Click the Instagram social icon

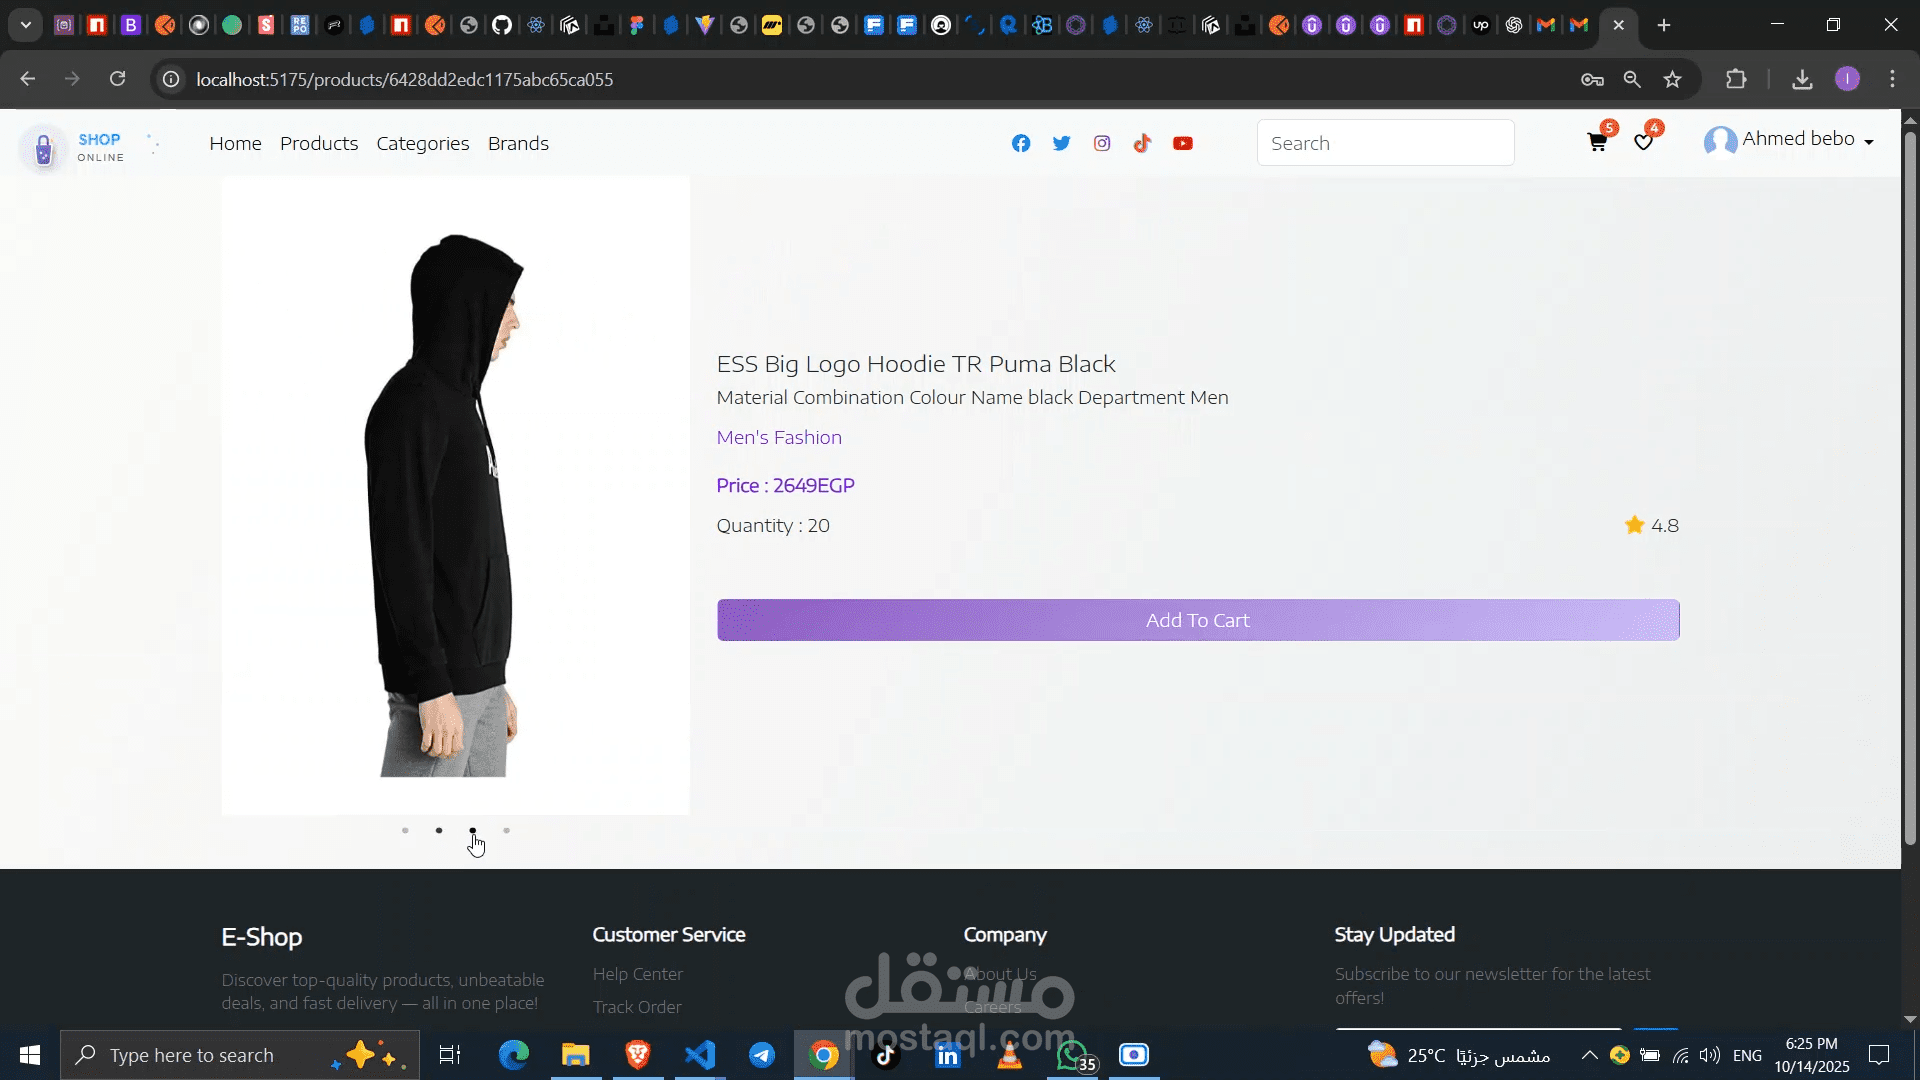pos(1102,143)
